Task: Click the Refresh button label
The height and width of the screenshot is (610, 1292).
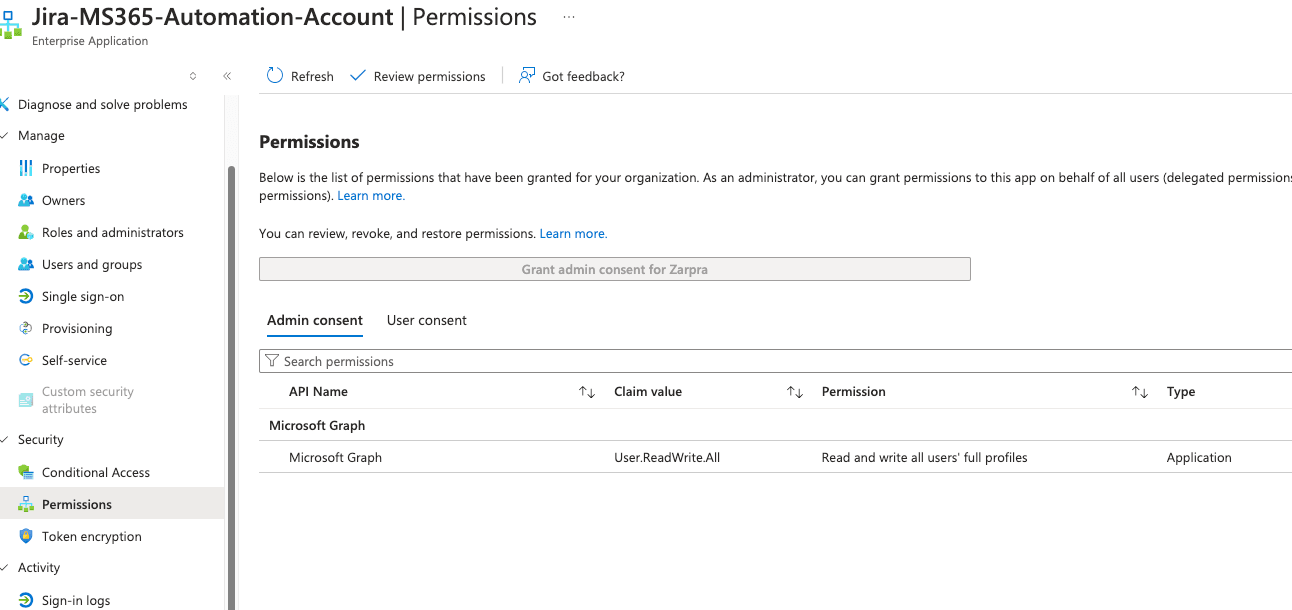Action: tap(312, 76)
